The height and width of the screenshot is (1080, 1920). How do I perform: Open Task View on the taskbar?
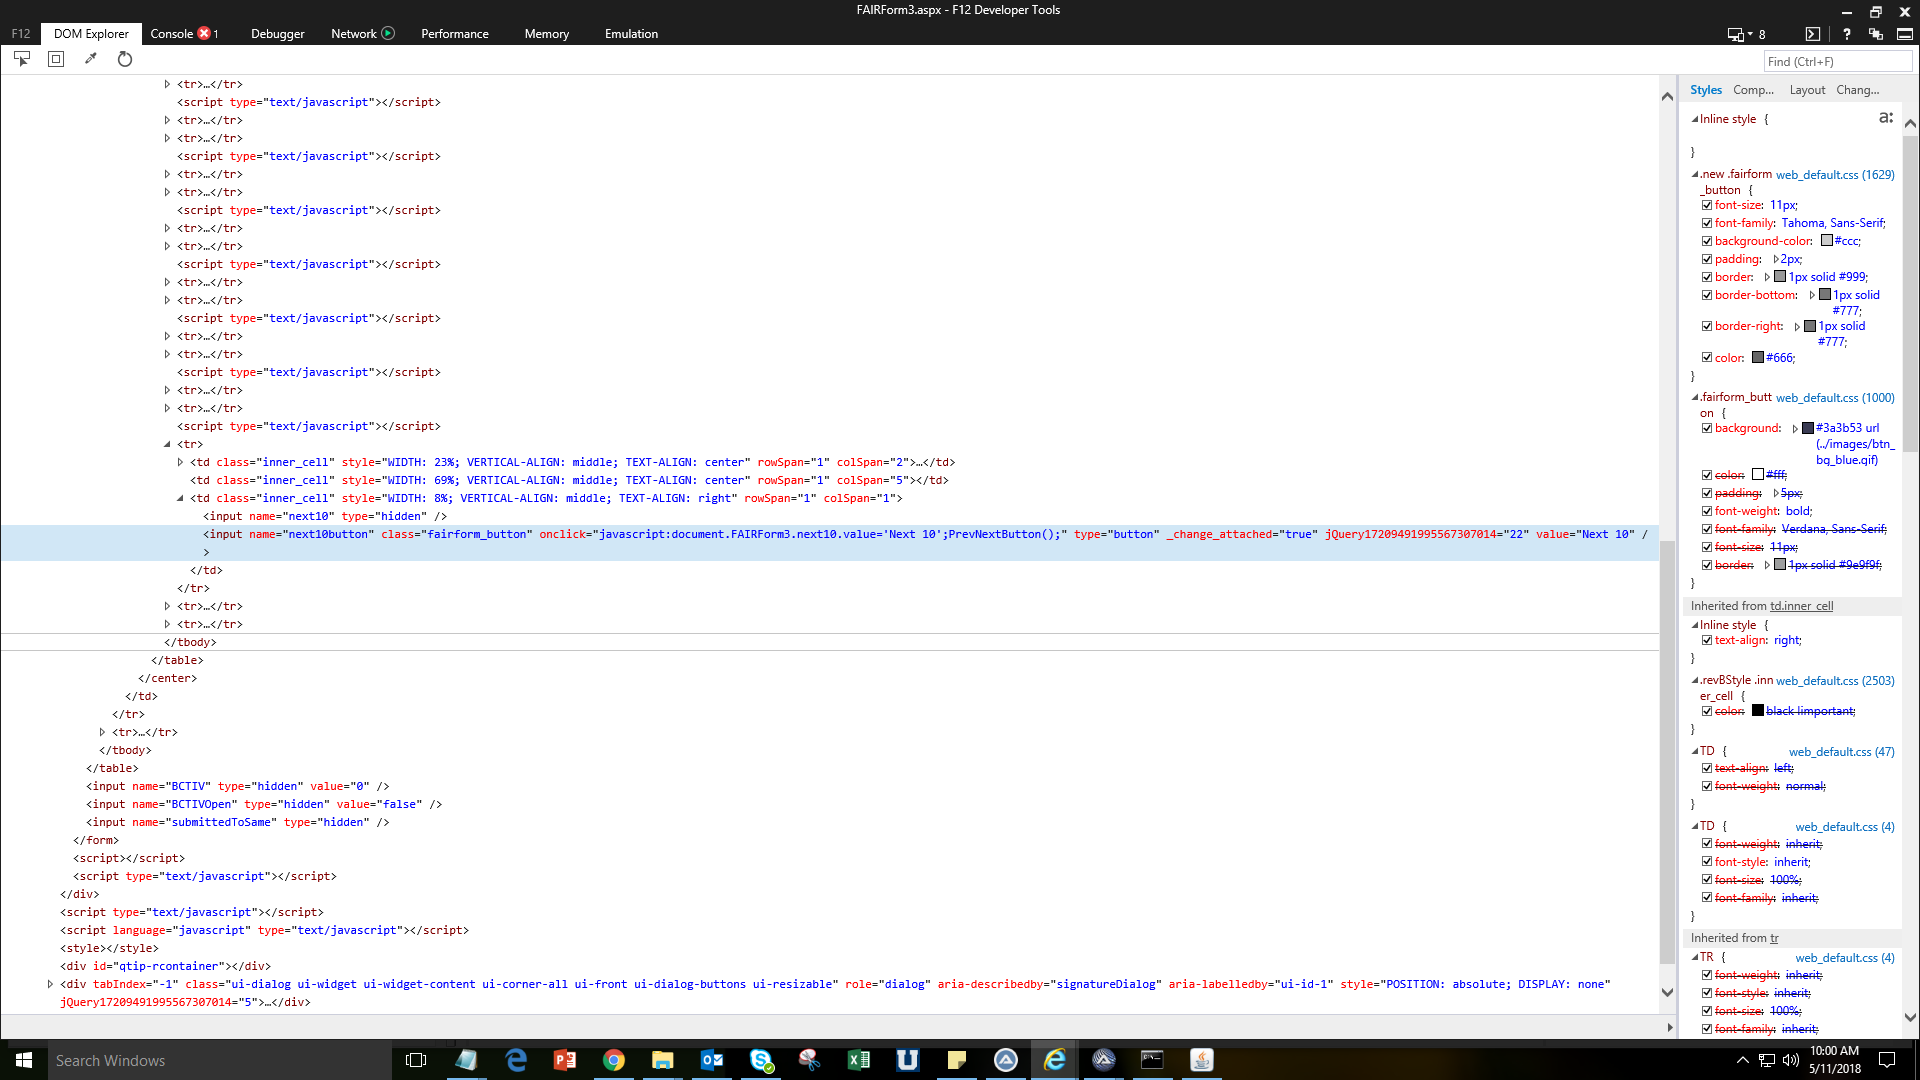click(416, 1060)
